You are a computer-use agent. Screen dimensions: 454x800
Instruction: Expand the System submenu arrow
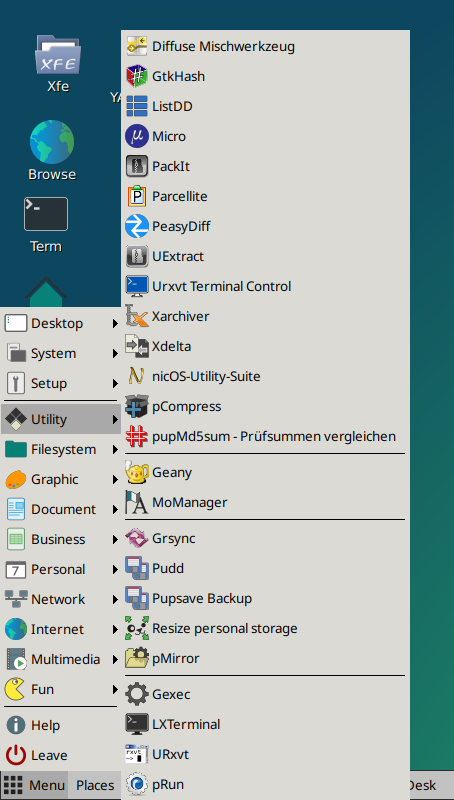(115, 354)
